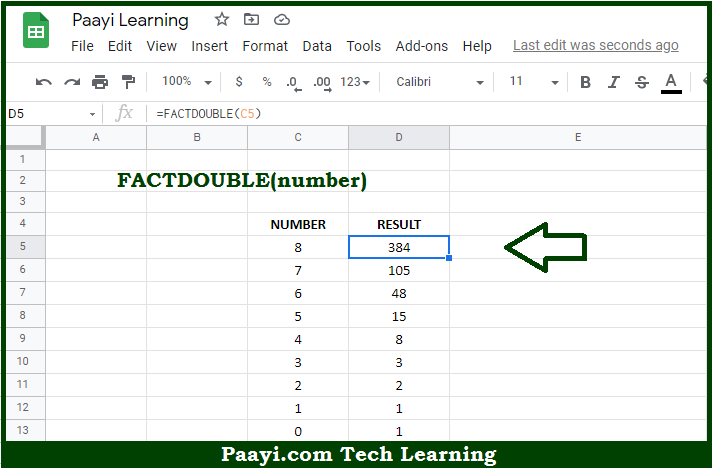The image size is (712, 468).
Task: Expand the Name box D5 dropdown
Action: point(92,114)
